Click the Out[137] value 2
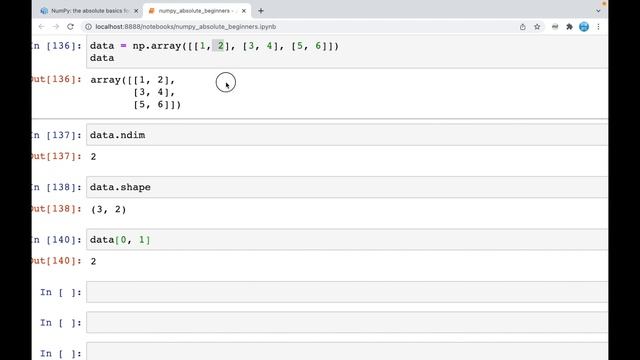Image resolution: width=640 pixels, height=360 pixels. (x=93, y=157)
